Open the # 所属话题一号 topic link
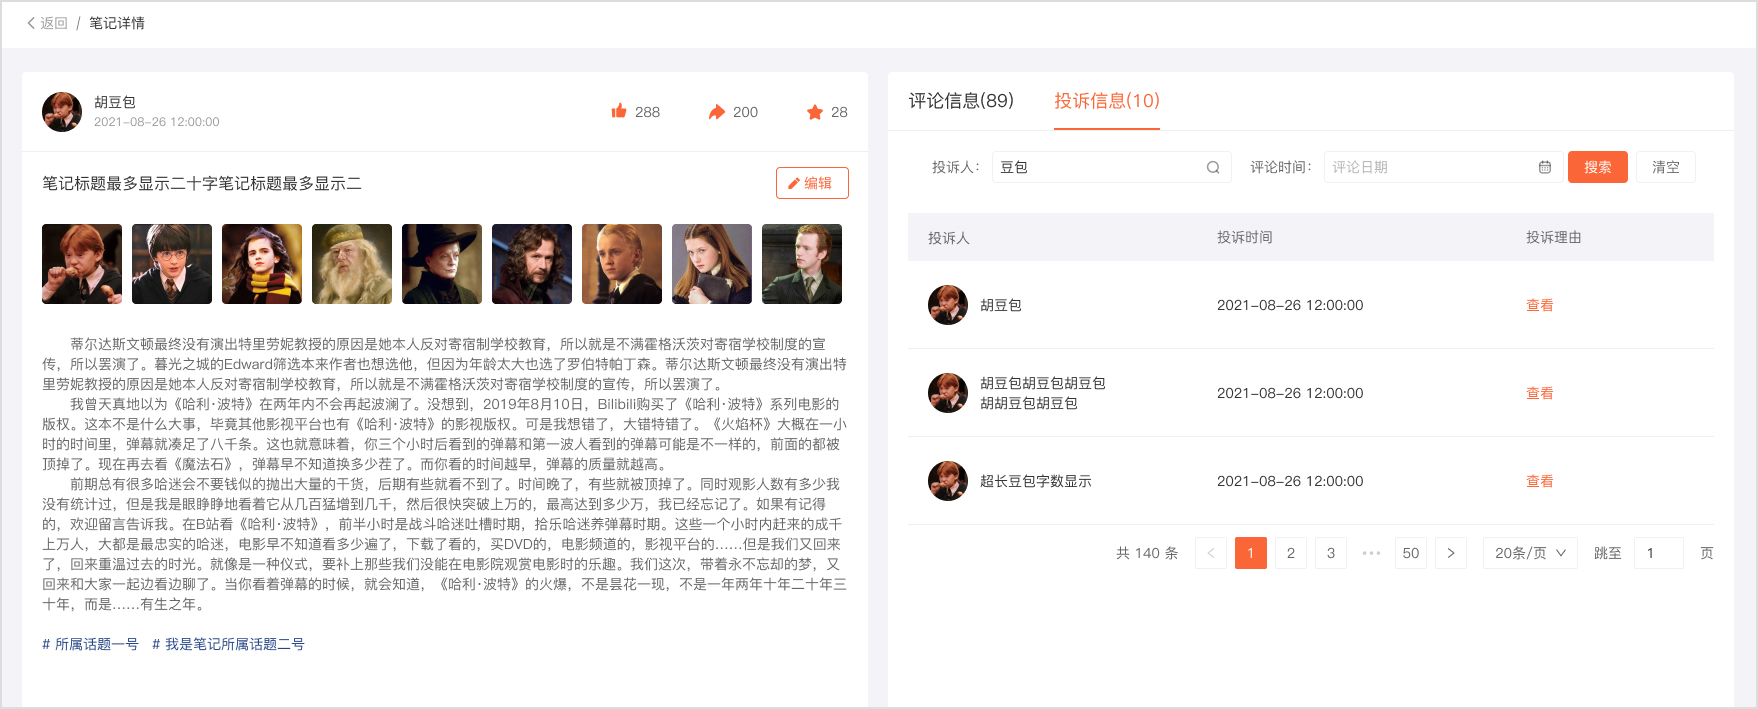1758x709 pixels. (x=90, y=645)
